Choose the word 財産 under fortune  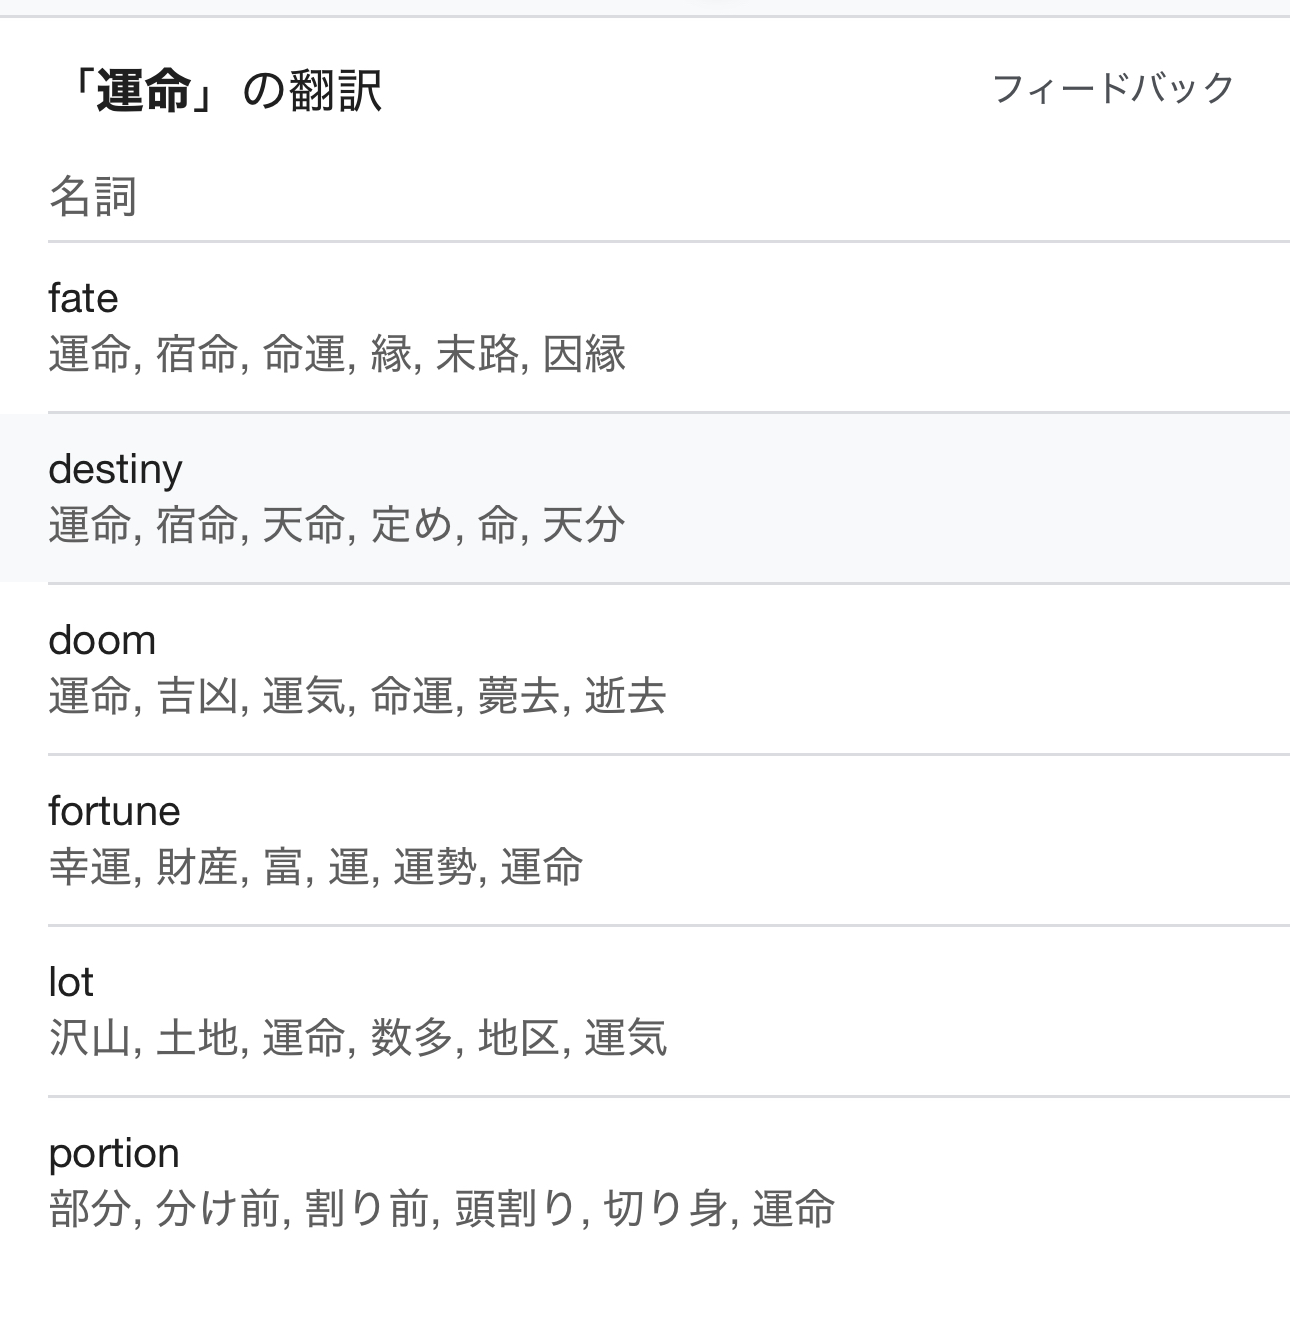click(x=197, y=867)
